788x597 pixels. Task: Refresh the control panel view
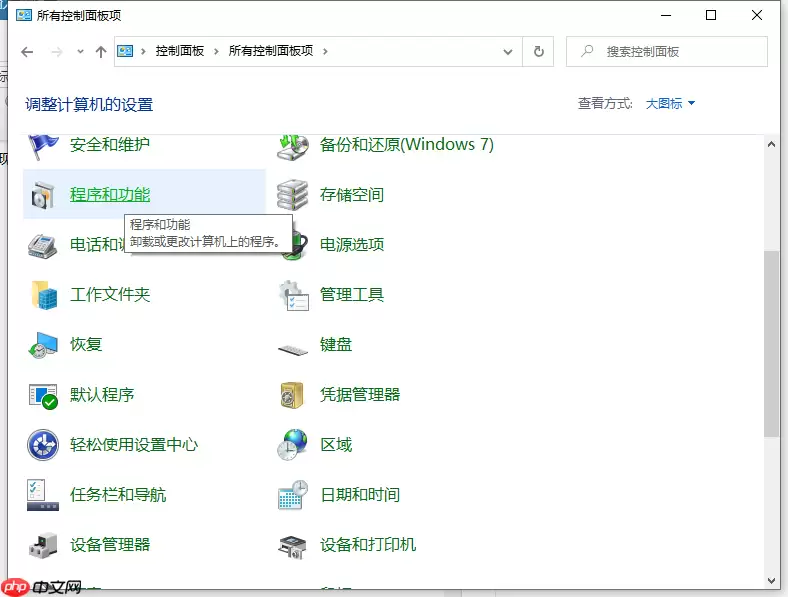[x=539, y=51]
